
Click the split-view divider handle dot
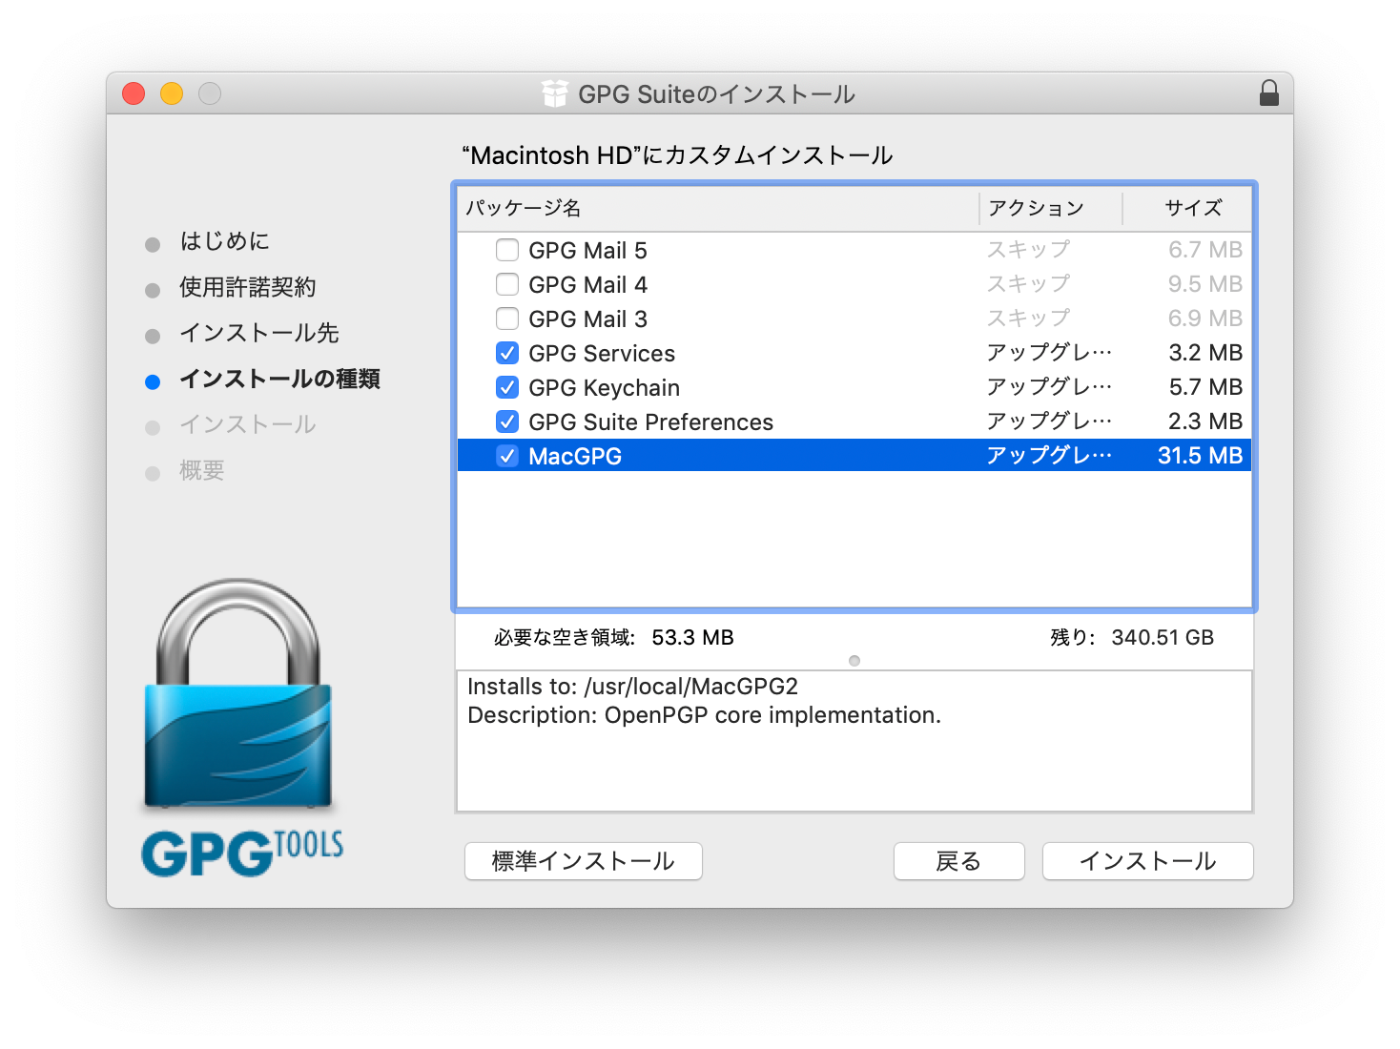click(x=854, y=660)
